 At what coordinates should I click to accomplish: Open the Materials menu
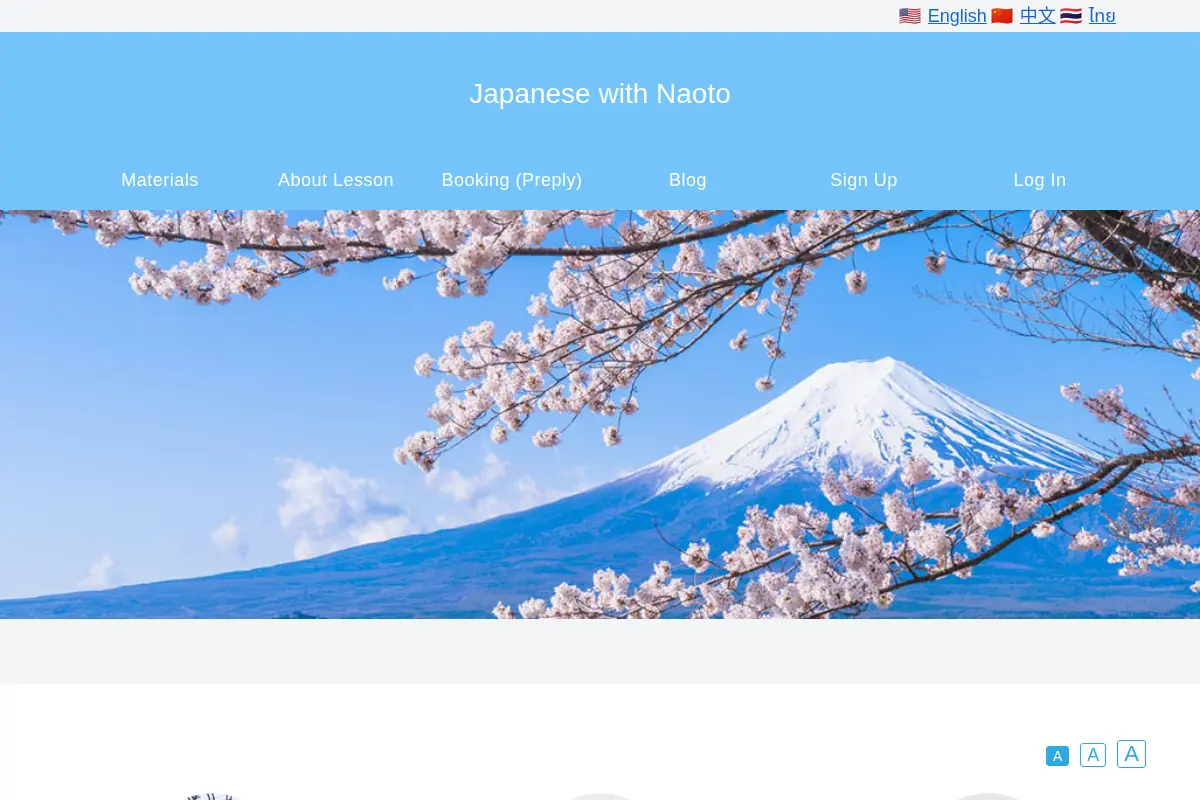click(x=160, y=180)
